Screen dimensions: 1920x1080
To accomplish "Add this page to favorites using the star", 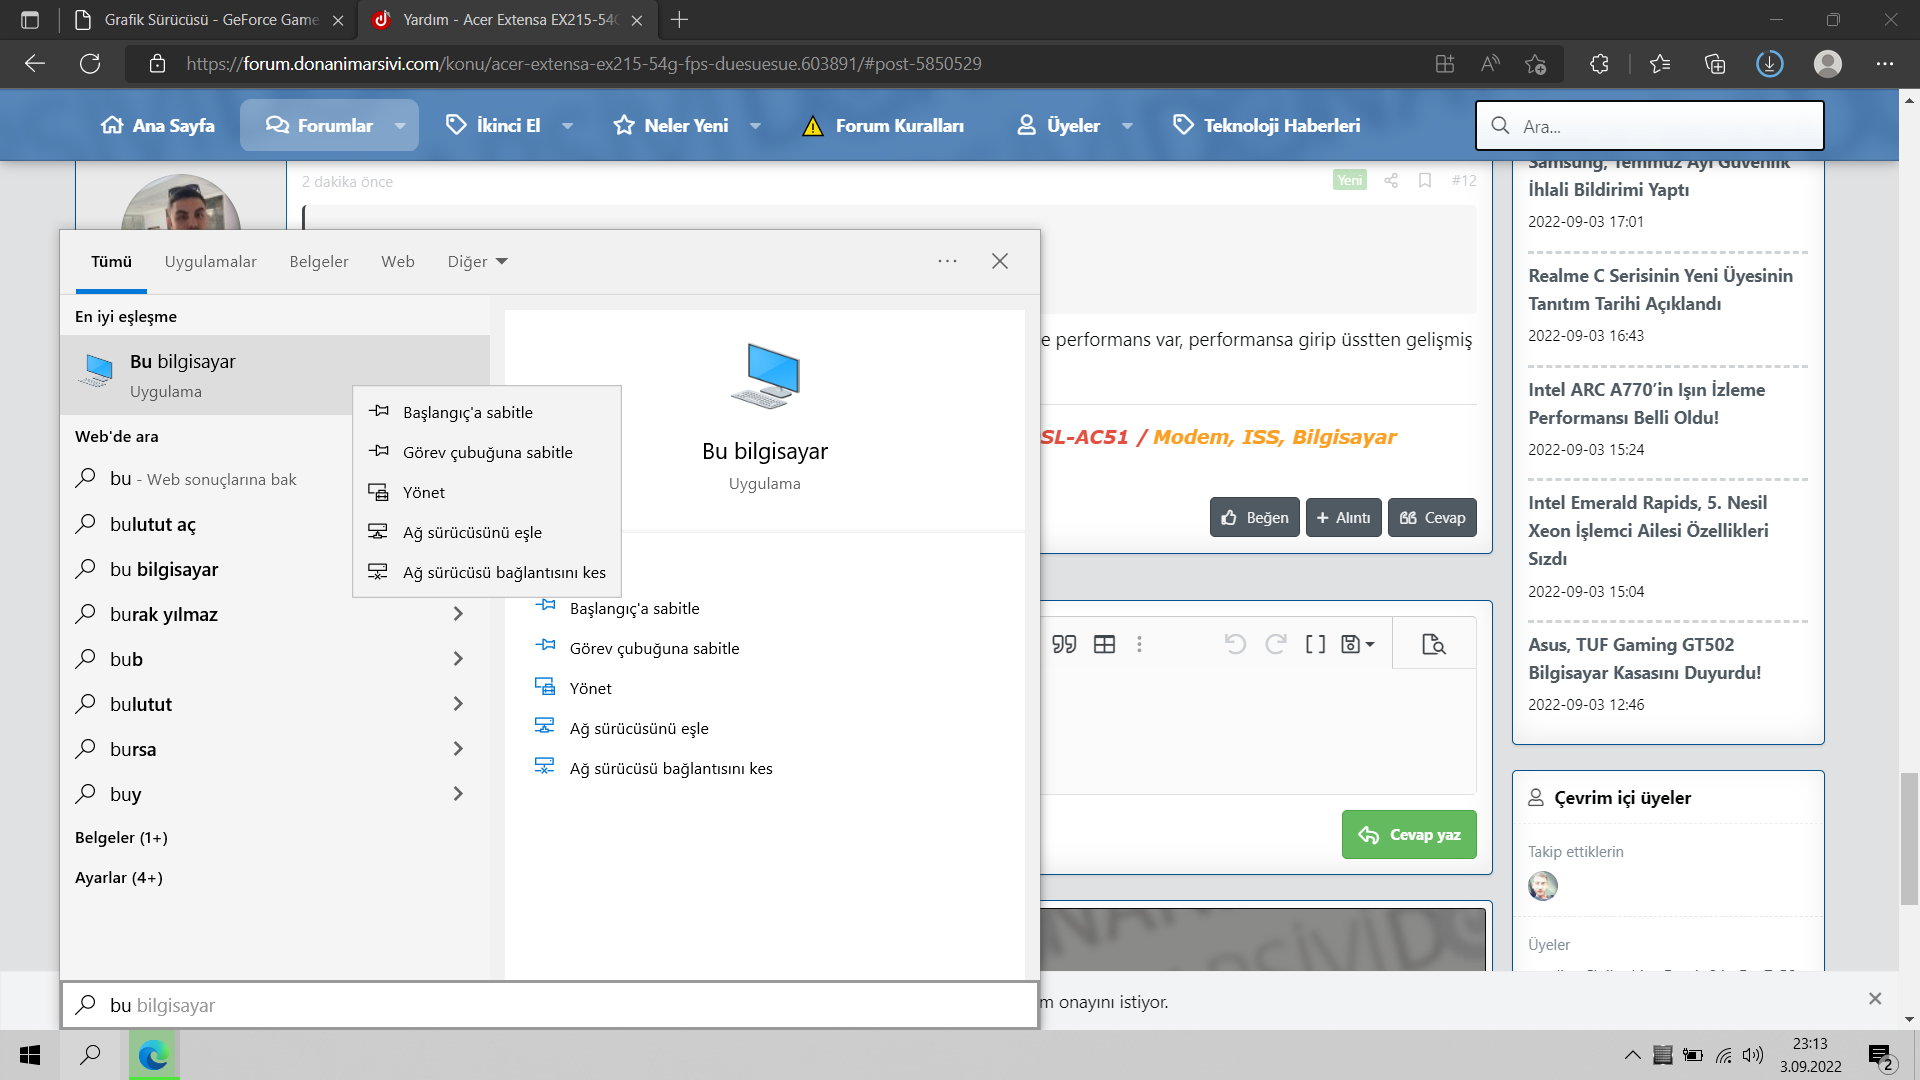I will [1535, 64].
